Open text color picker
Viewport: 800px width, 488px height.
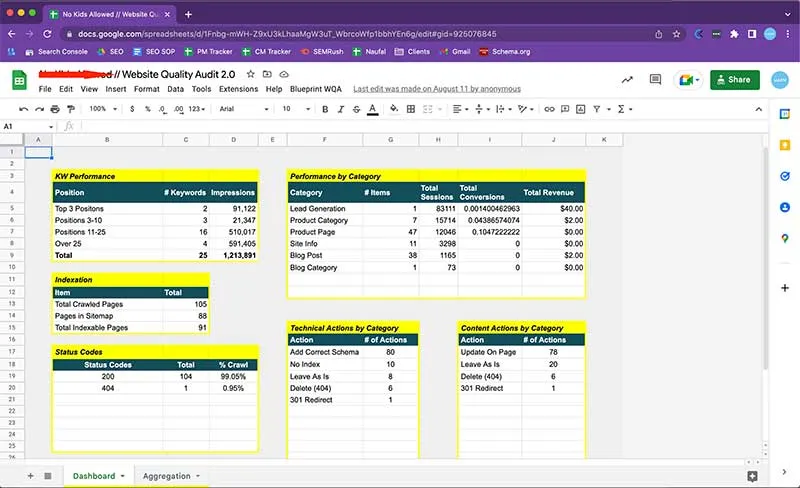(x=372, y=109)
